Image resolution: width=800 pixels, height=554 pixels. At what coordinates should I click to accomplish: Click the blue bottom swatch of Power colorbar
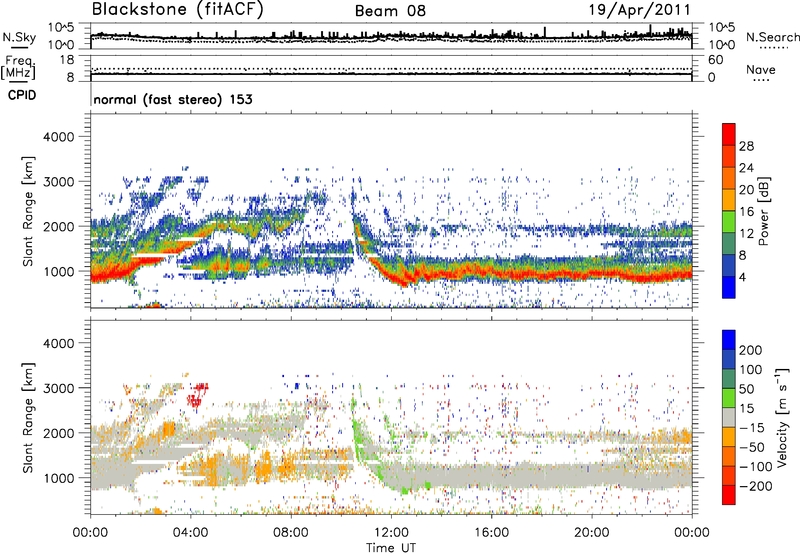point(729,287)
